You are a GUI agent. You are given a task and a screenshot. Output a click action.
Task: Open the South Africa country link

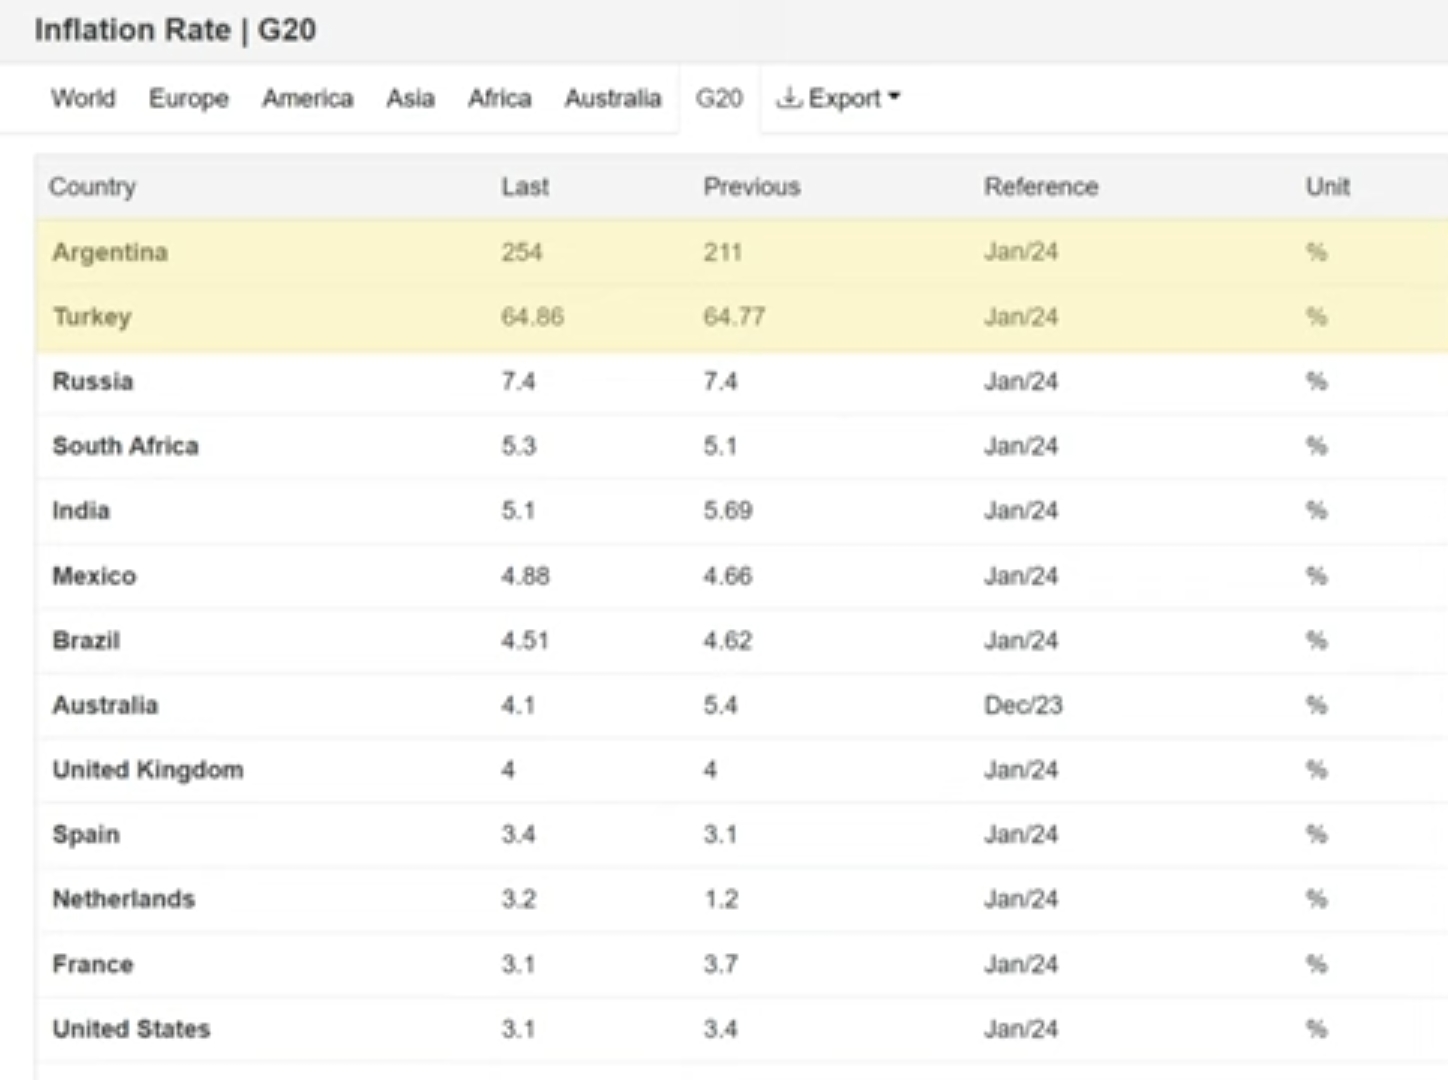click(126, 446)
